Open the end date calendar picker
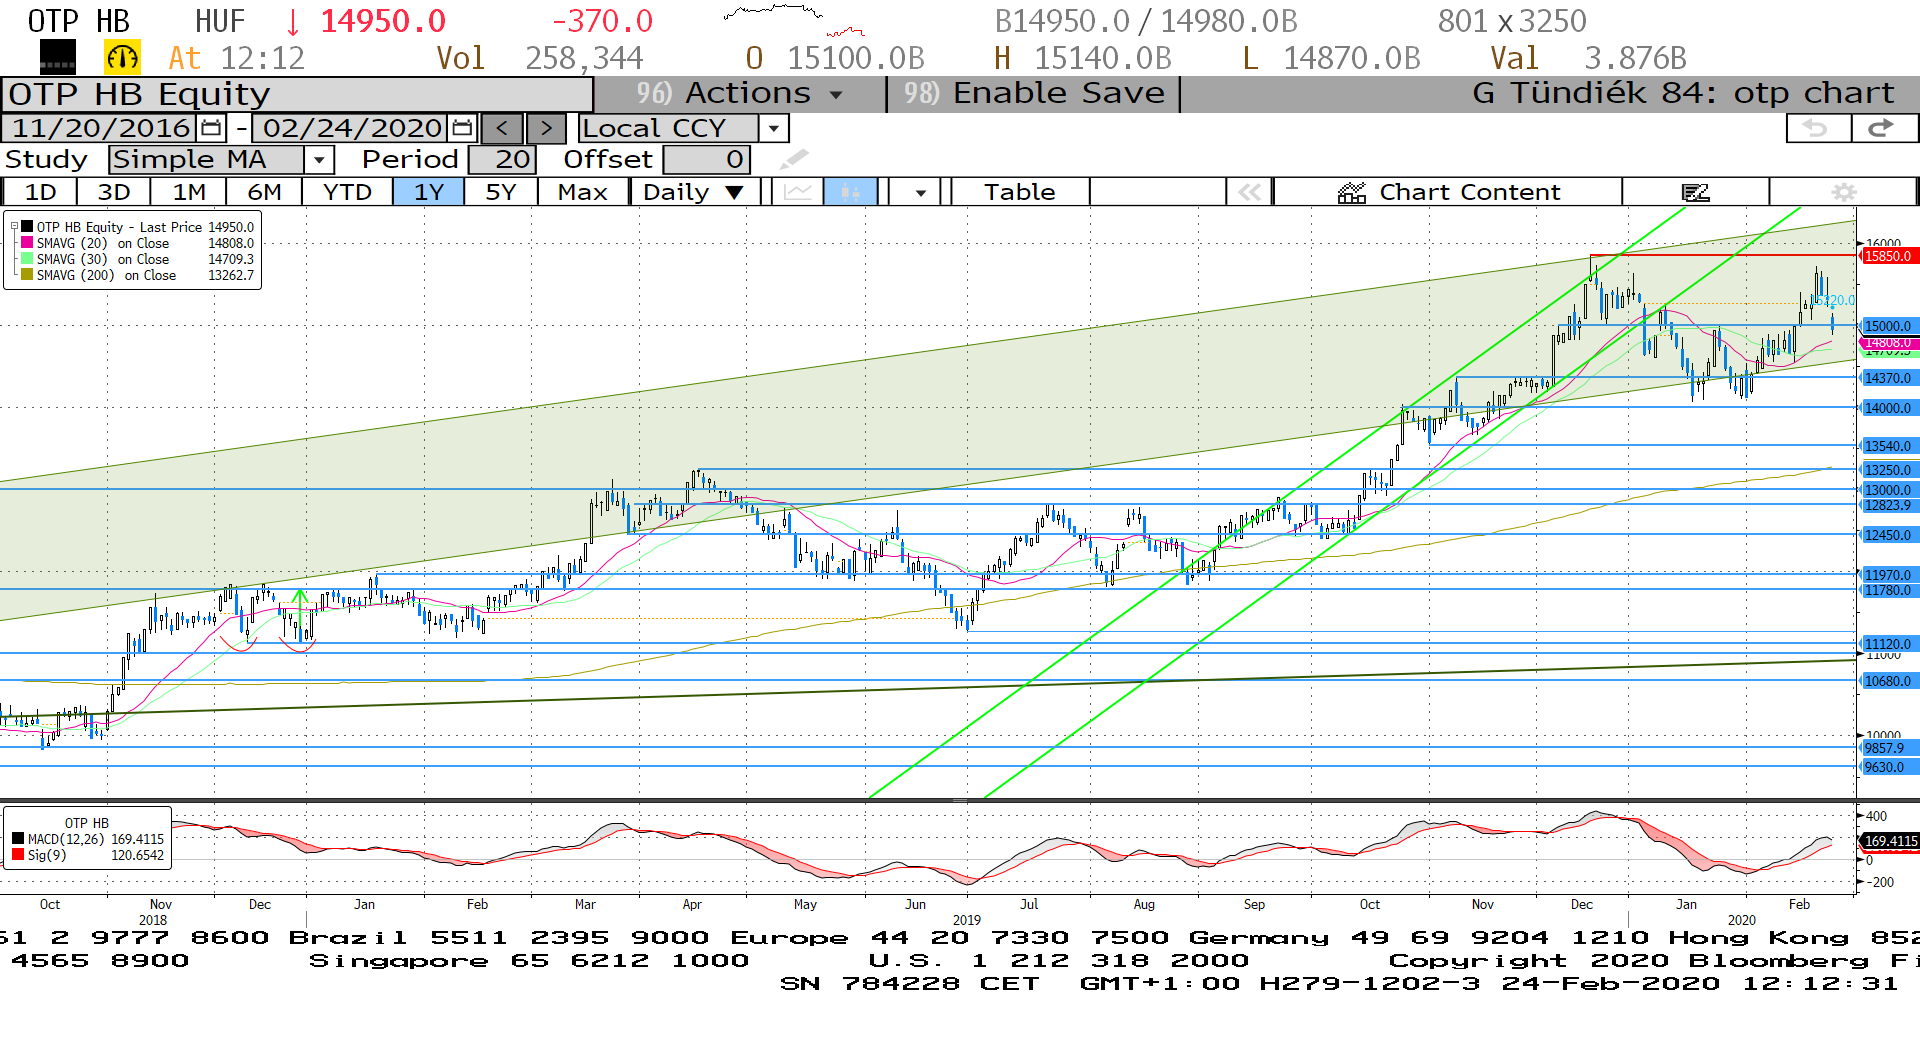1920x1039 pixels. coord(462,128)
